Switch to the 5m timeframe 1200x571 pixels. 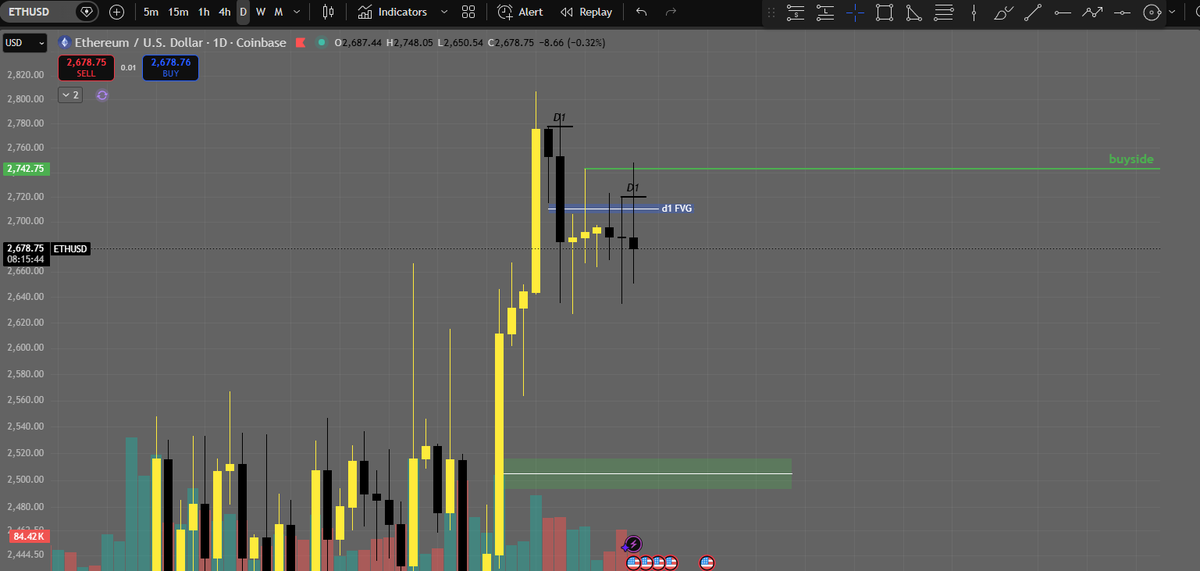coord(151,12)
